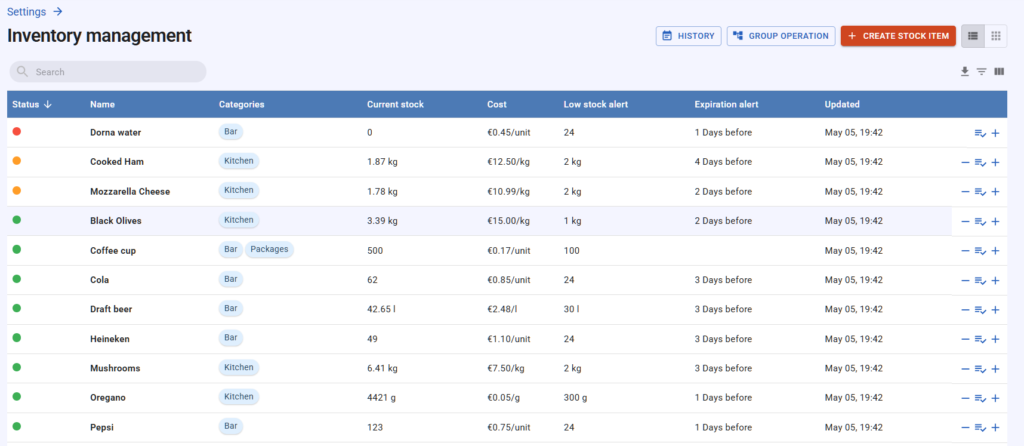Add stock to Cooked Ham
This screenshot has height=446, width=1024.
995,163
